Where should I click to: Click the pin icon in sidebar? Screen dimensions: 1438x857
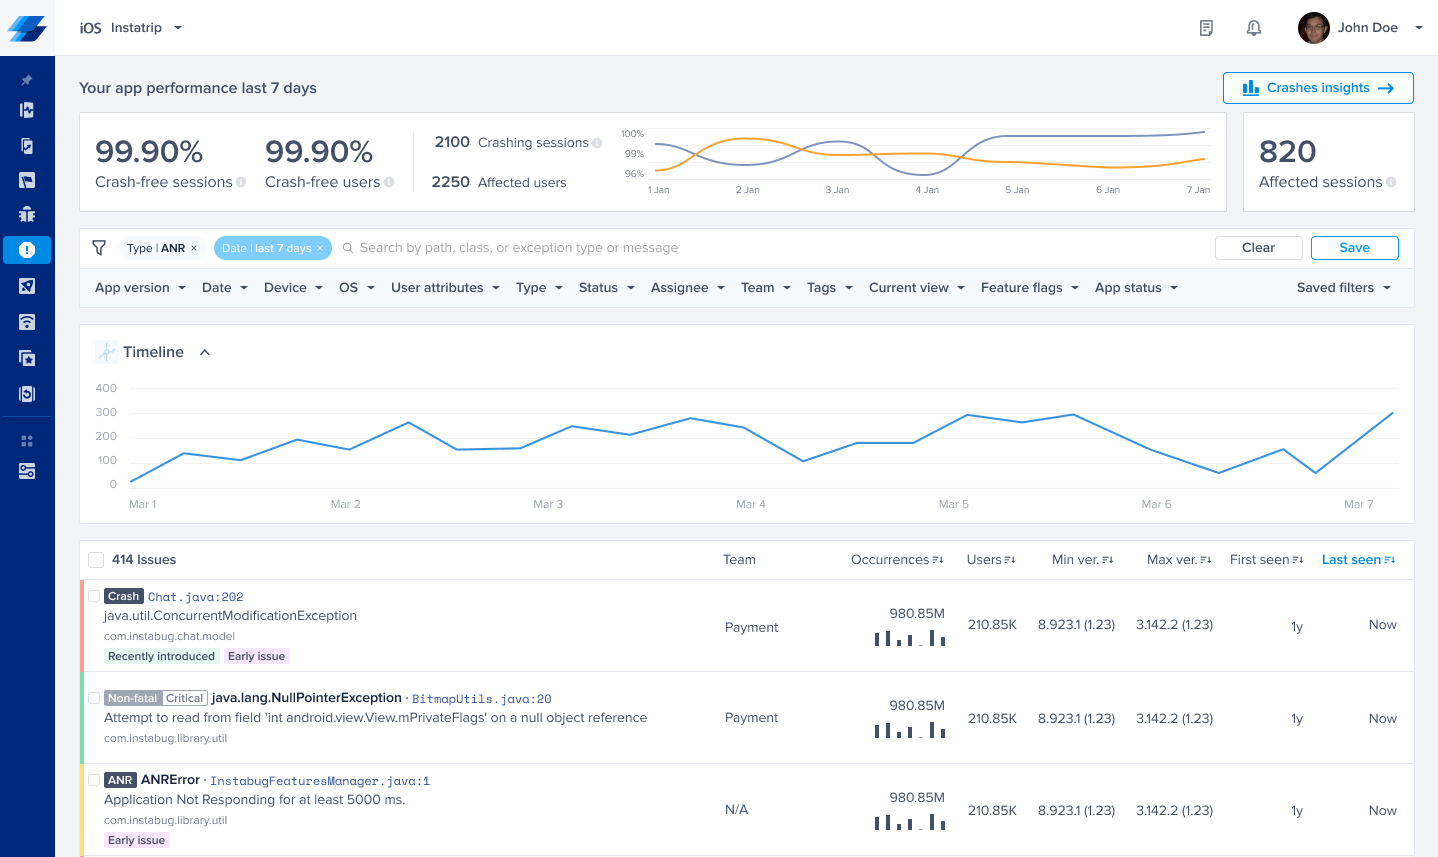point(27,80)
